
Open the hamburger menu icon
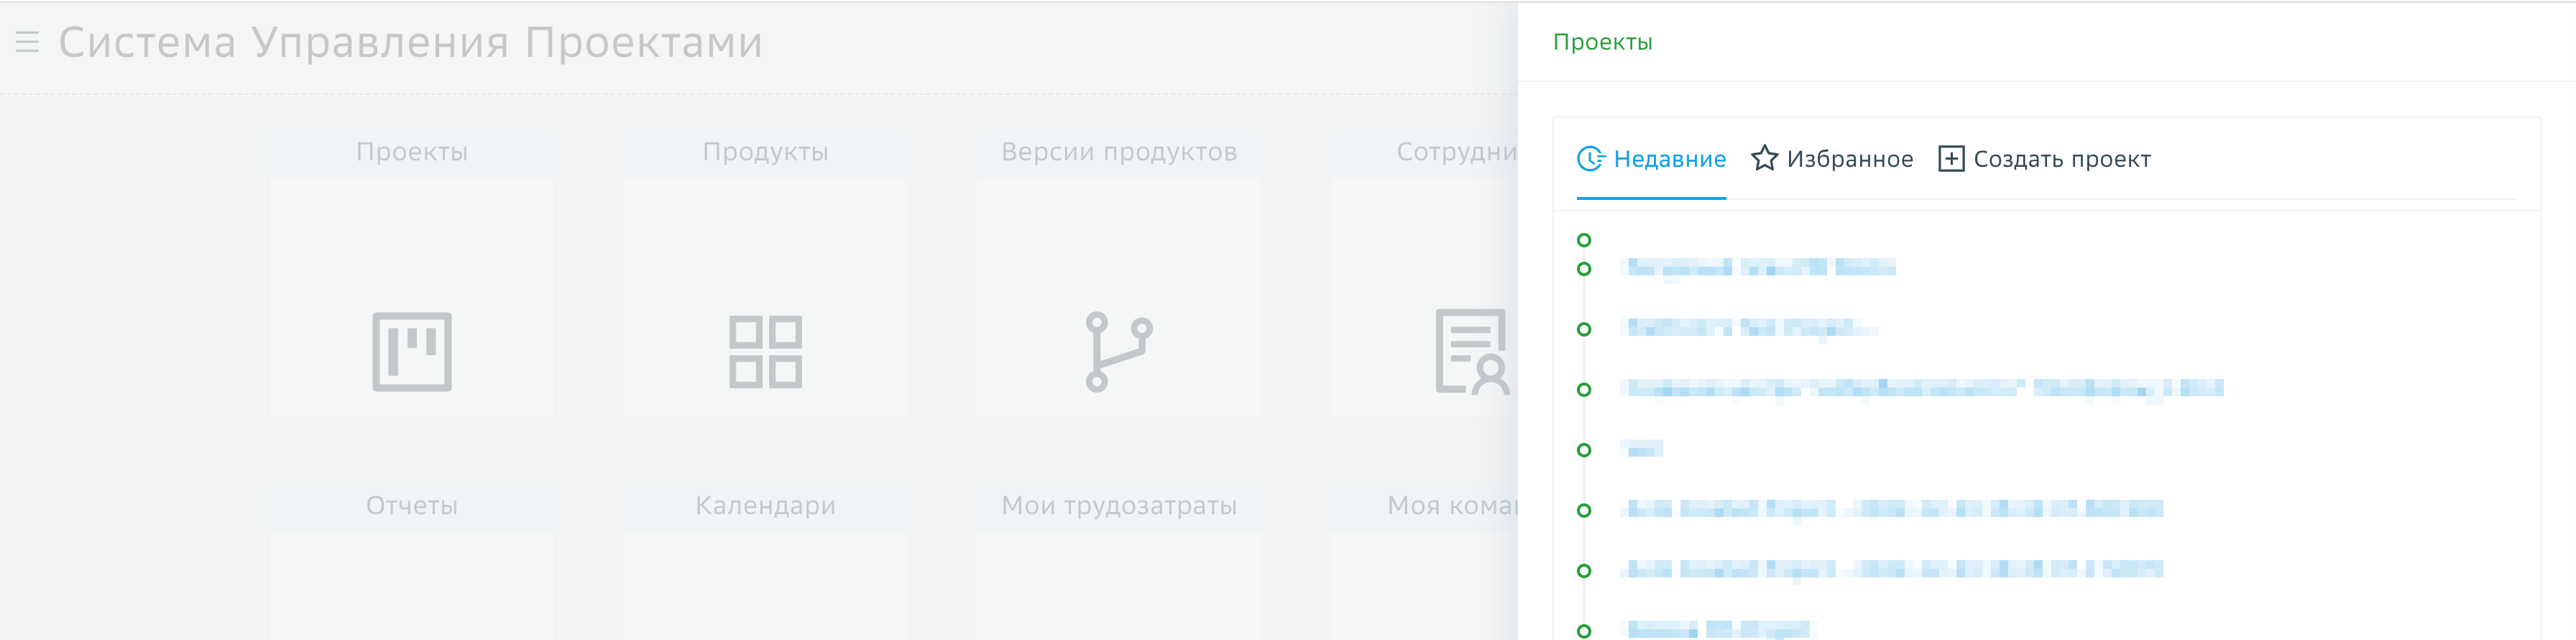pos(27,42)
